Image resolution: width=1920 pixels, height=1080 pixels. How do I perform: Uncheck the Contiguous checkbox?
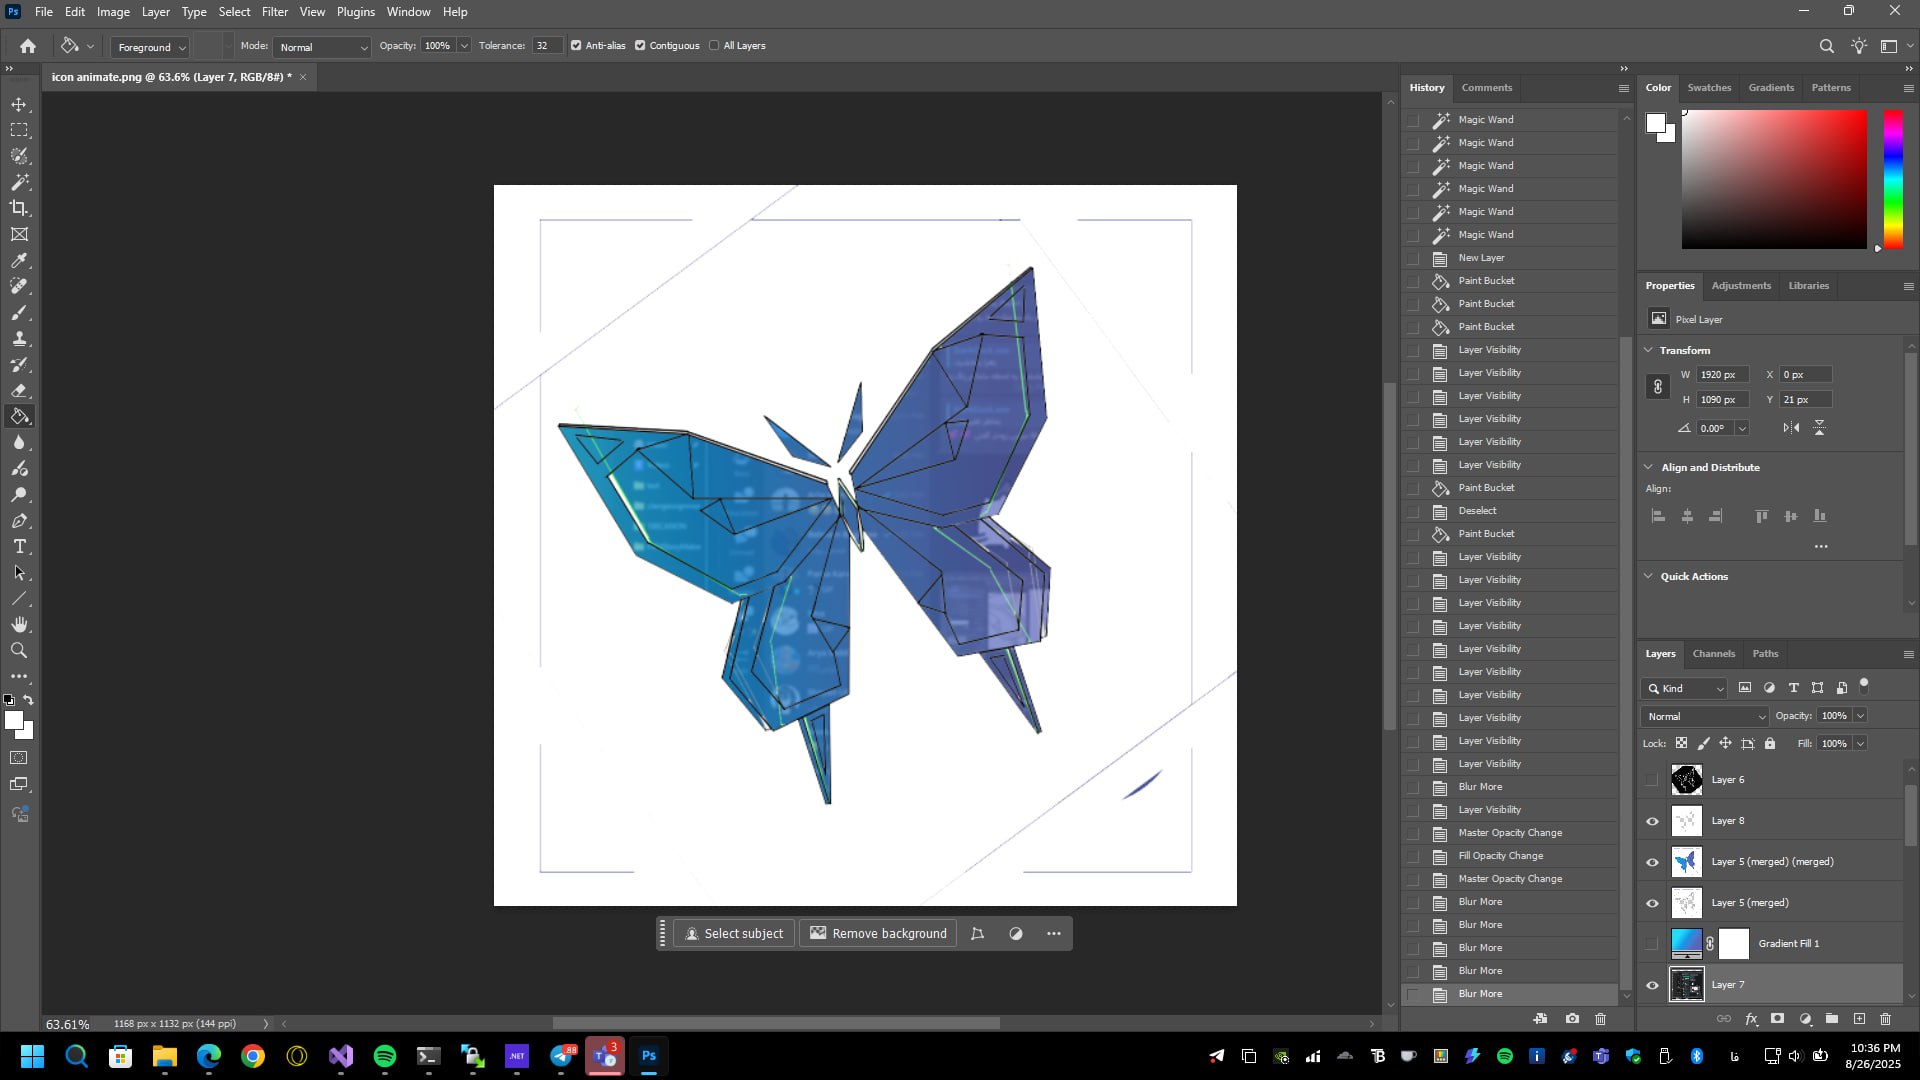coord(640,46)
